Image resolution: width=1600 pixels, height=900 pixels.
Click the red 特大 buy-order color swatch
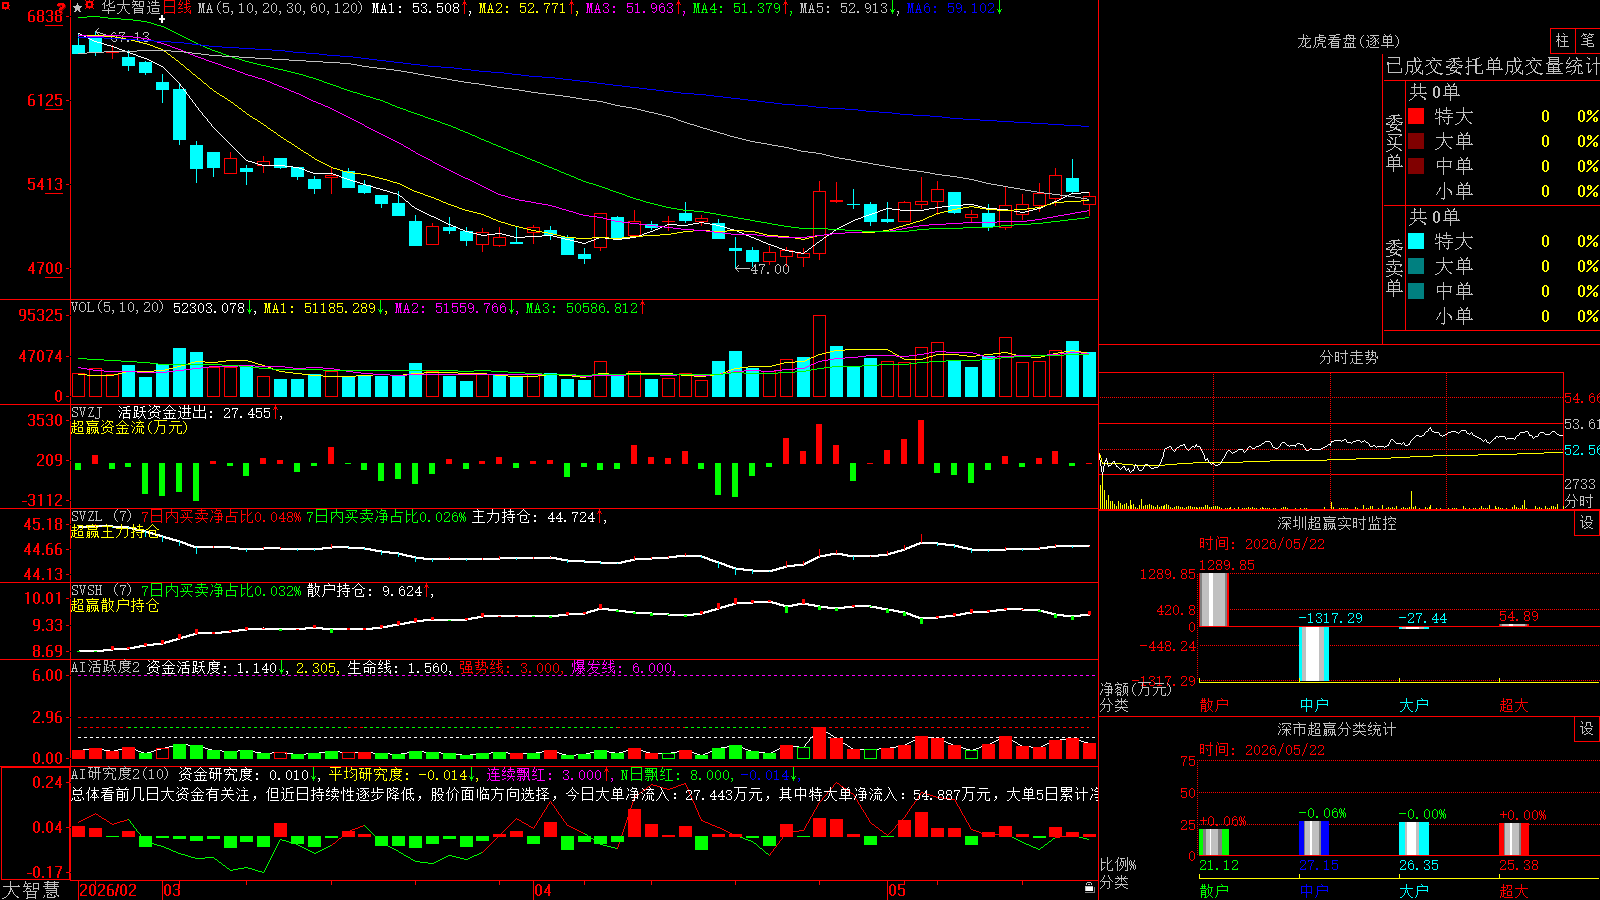tap(1416, 116)
